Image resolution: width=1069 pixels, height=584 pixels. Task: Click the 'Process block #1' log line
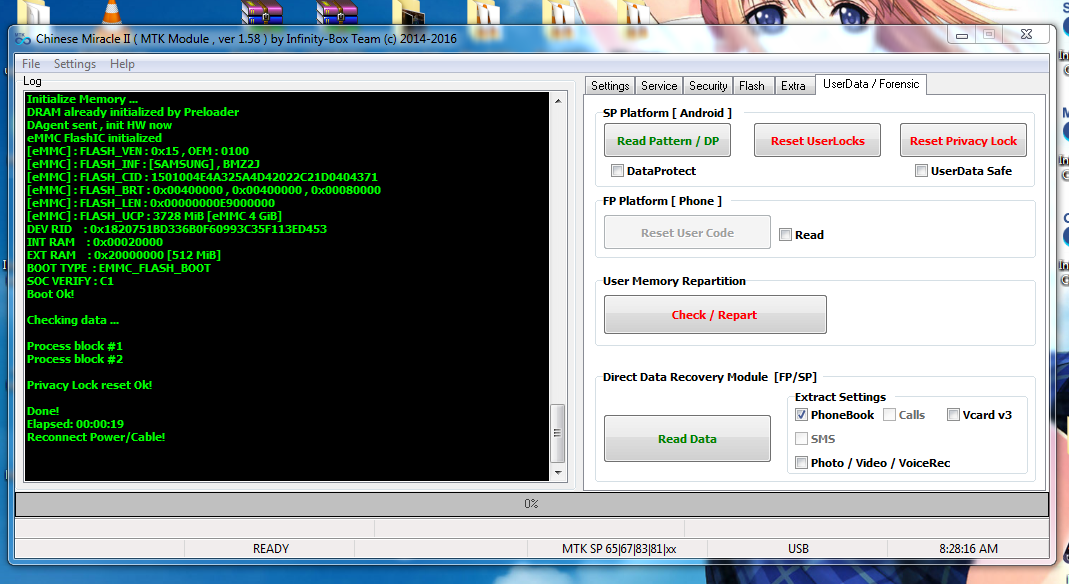tap(75, 346)
